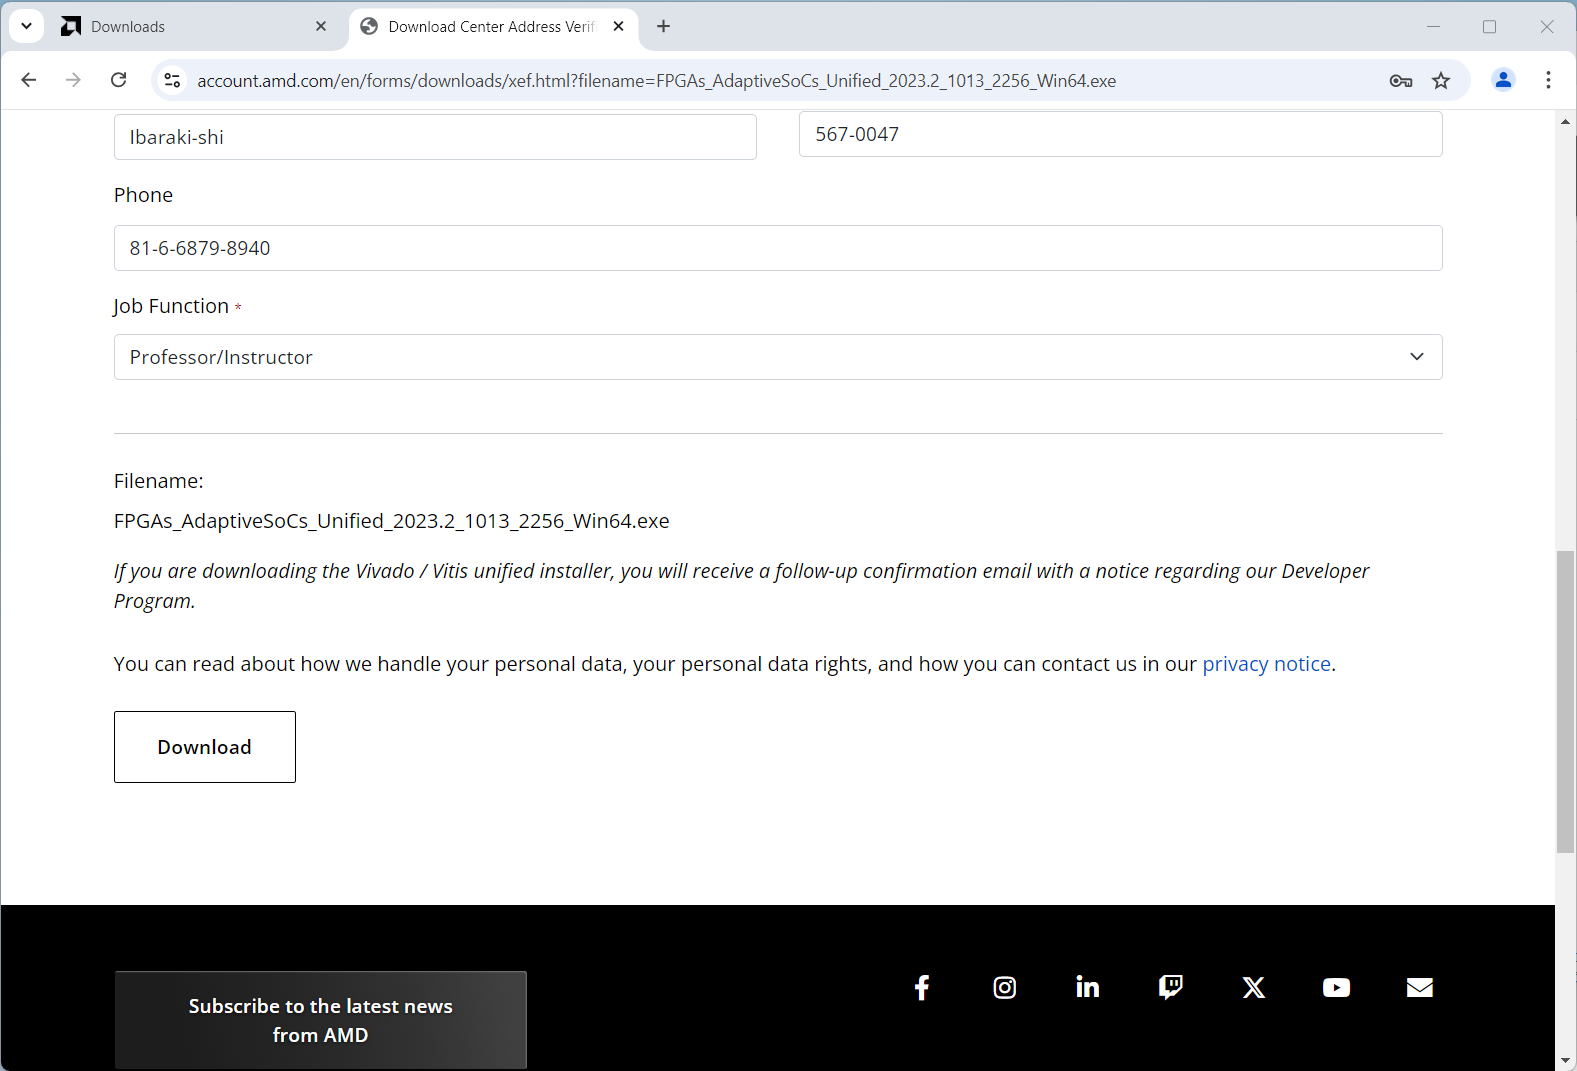Open the privacy notice link
Image resolution: width=1577 pixels, height=1071 pixels.
pos(1265,664)
